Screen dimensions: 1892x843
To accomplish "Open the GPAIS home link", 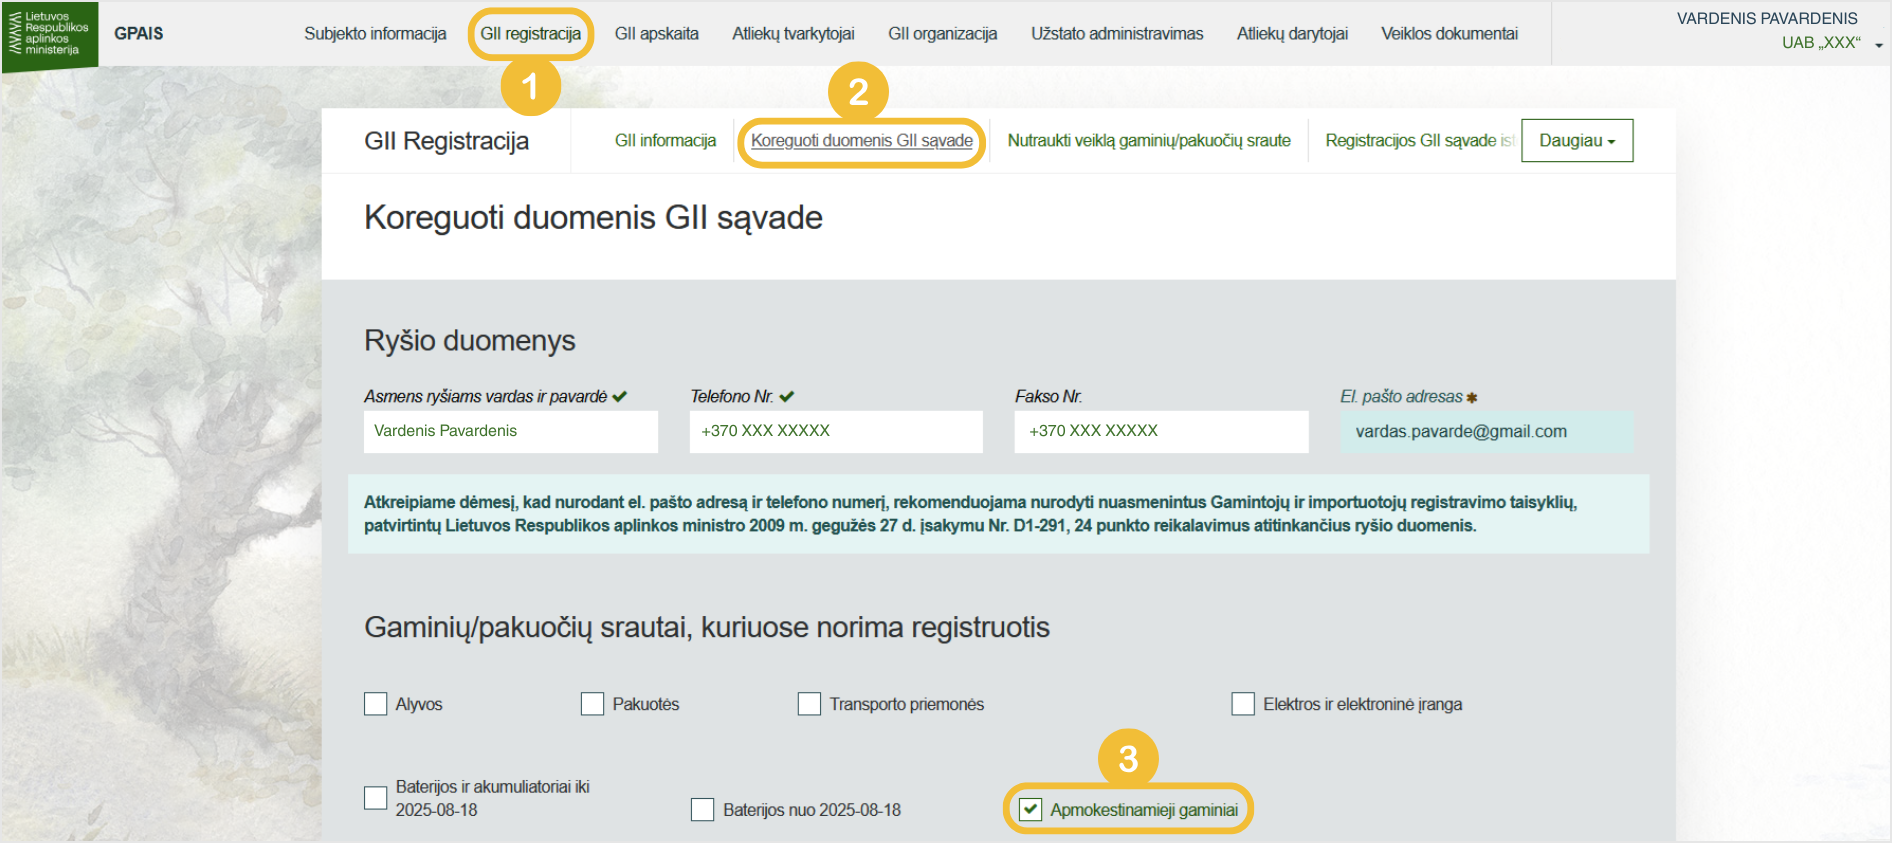I will pos(138,34).
